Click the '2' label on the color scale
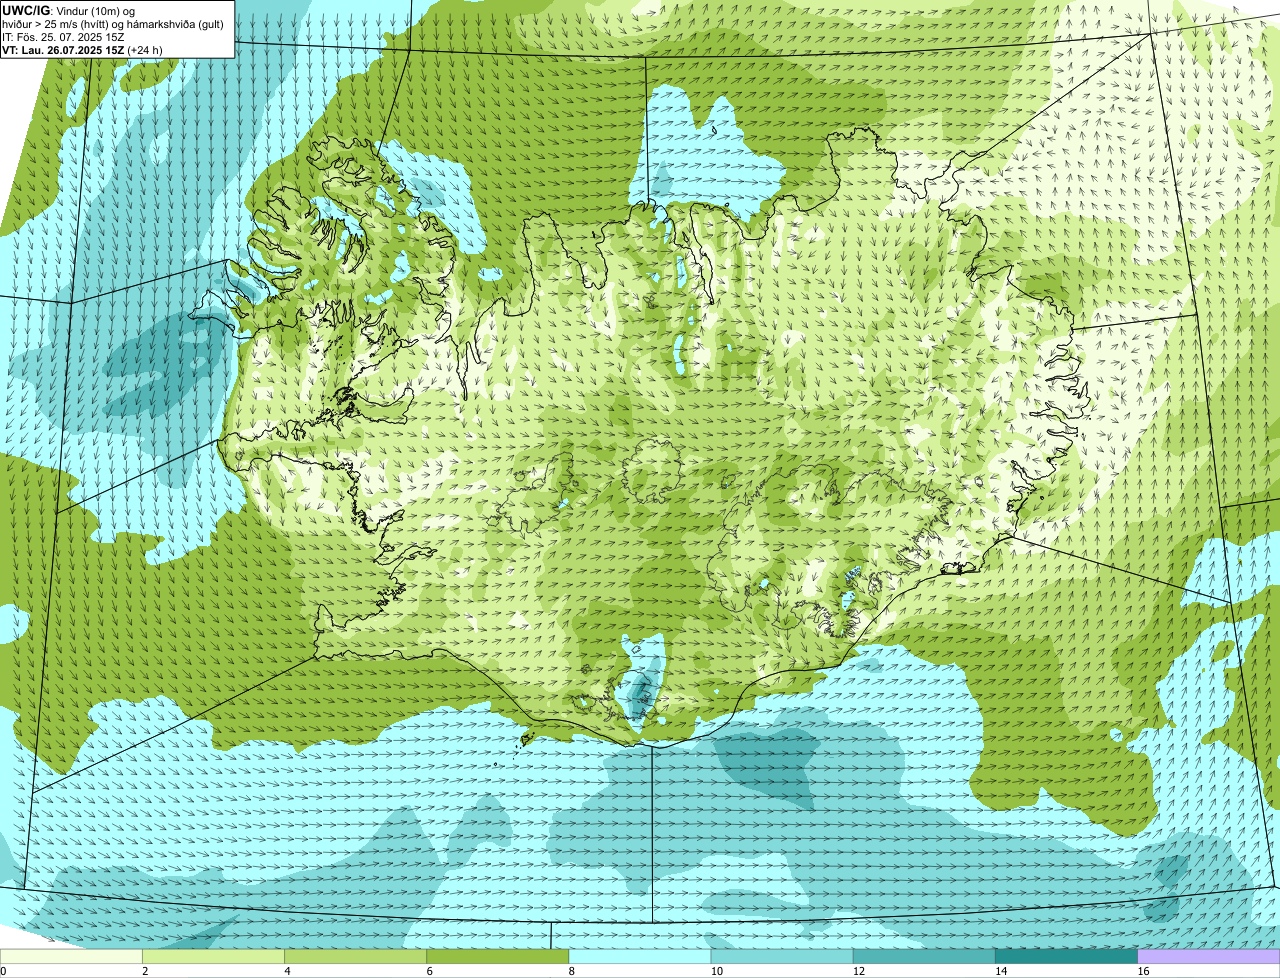Screen dimensions: 1280x978 145,971
